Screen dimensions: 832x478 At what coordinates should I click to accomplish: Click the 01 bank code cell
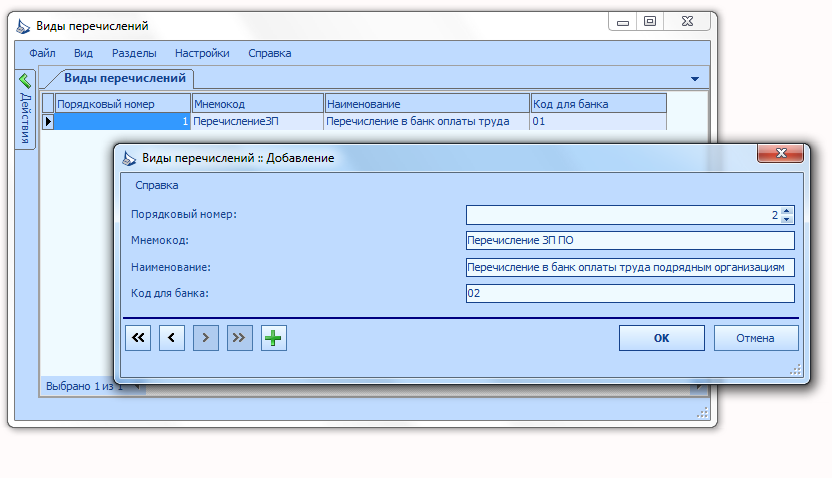click(599, 121)
